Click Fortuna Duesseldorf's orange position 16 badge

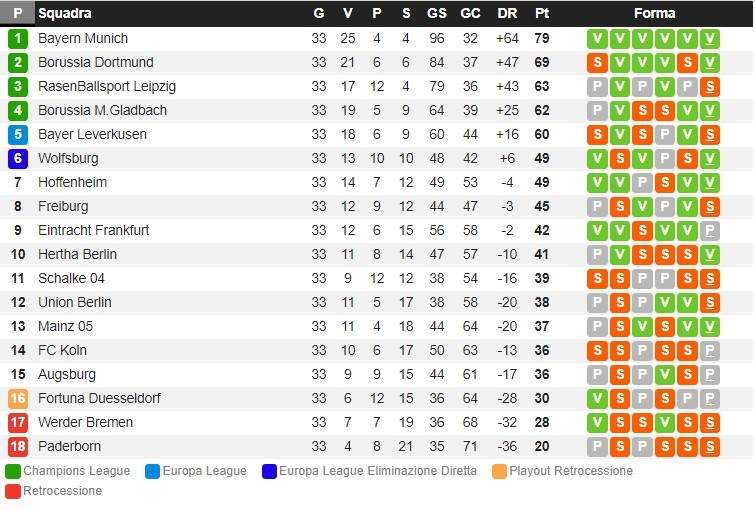(17, 399)
